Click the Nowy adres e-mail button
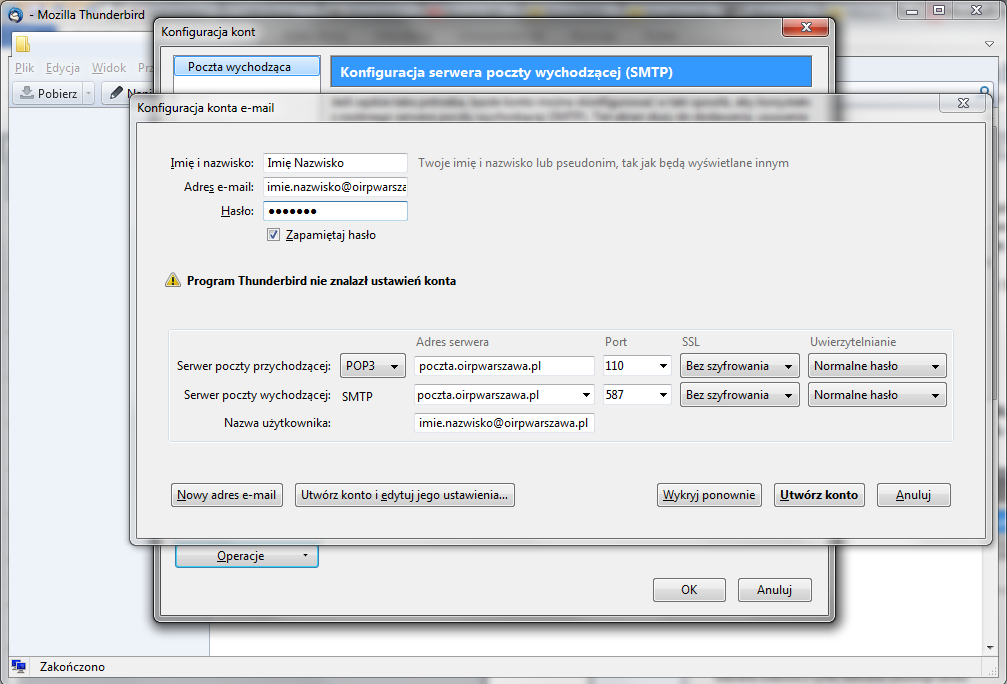 [227, 495]
